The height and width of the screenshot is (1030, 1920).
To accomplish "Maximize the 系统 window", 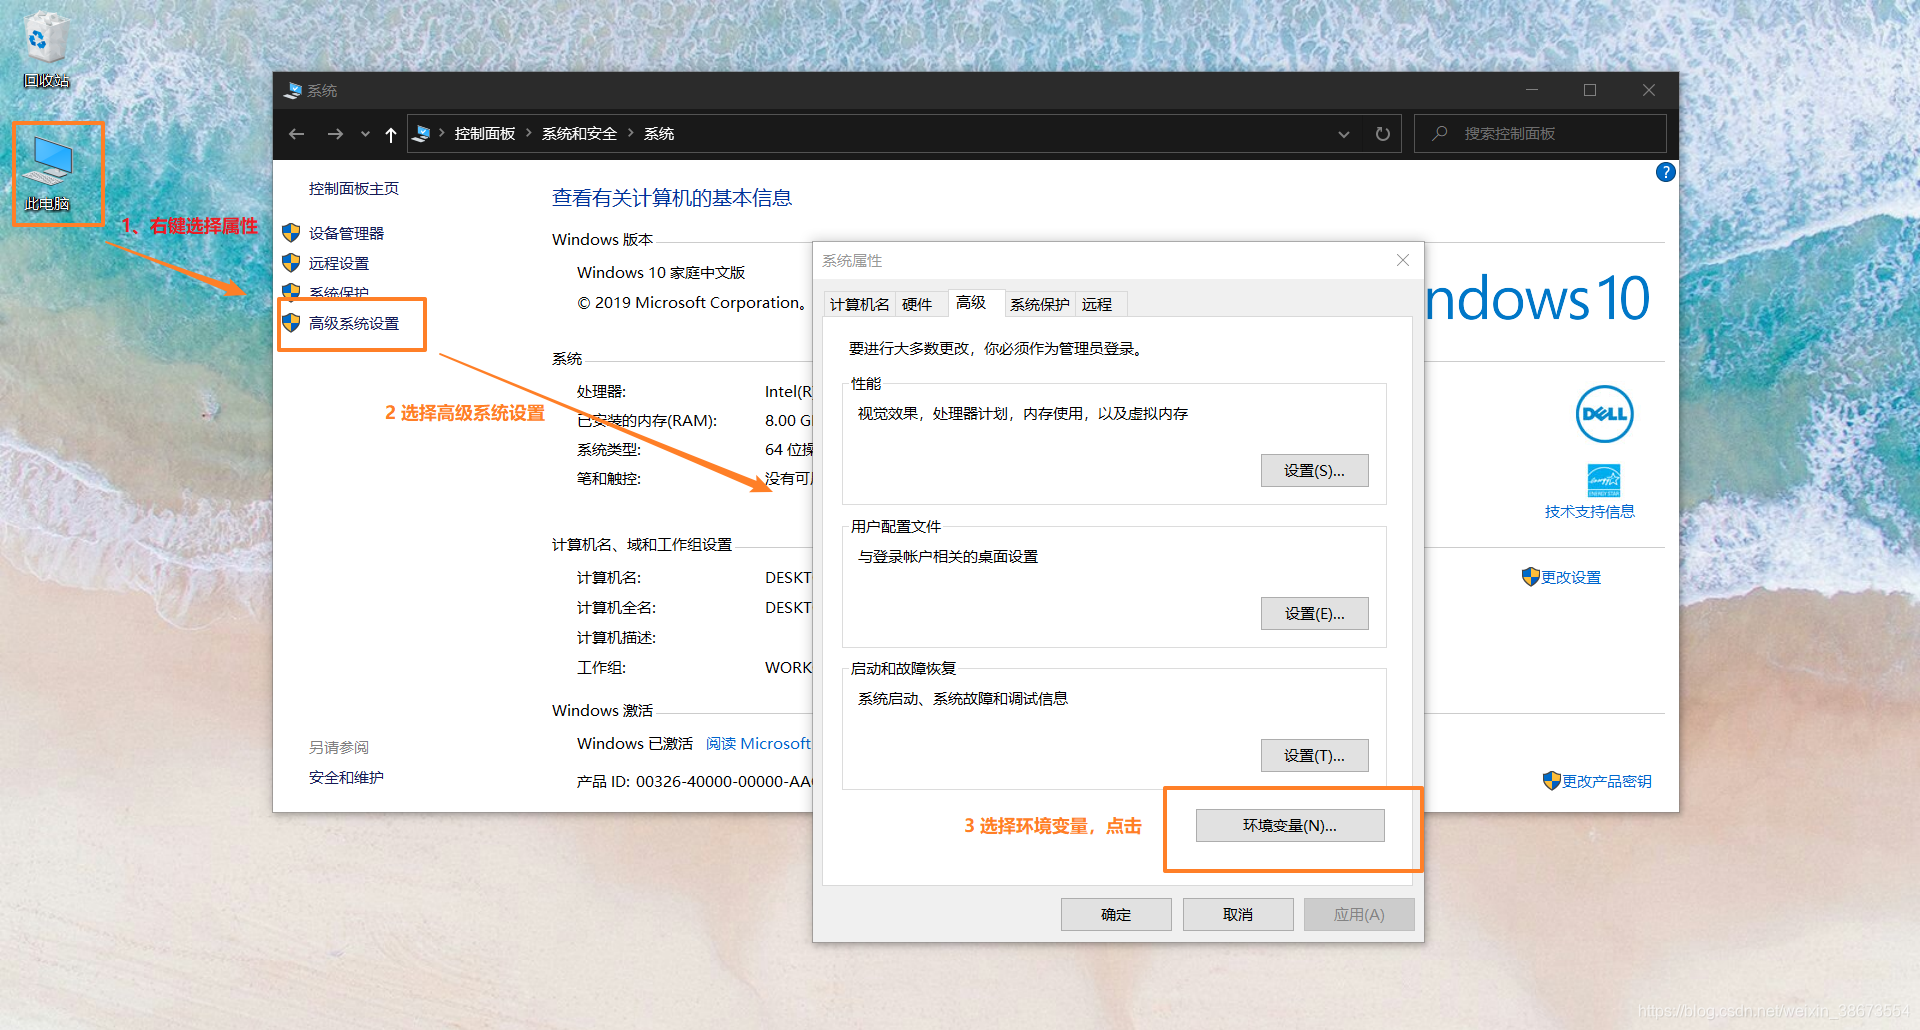I will coord(1590,90).
